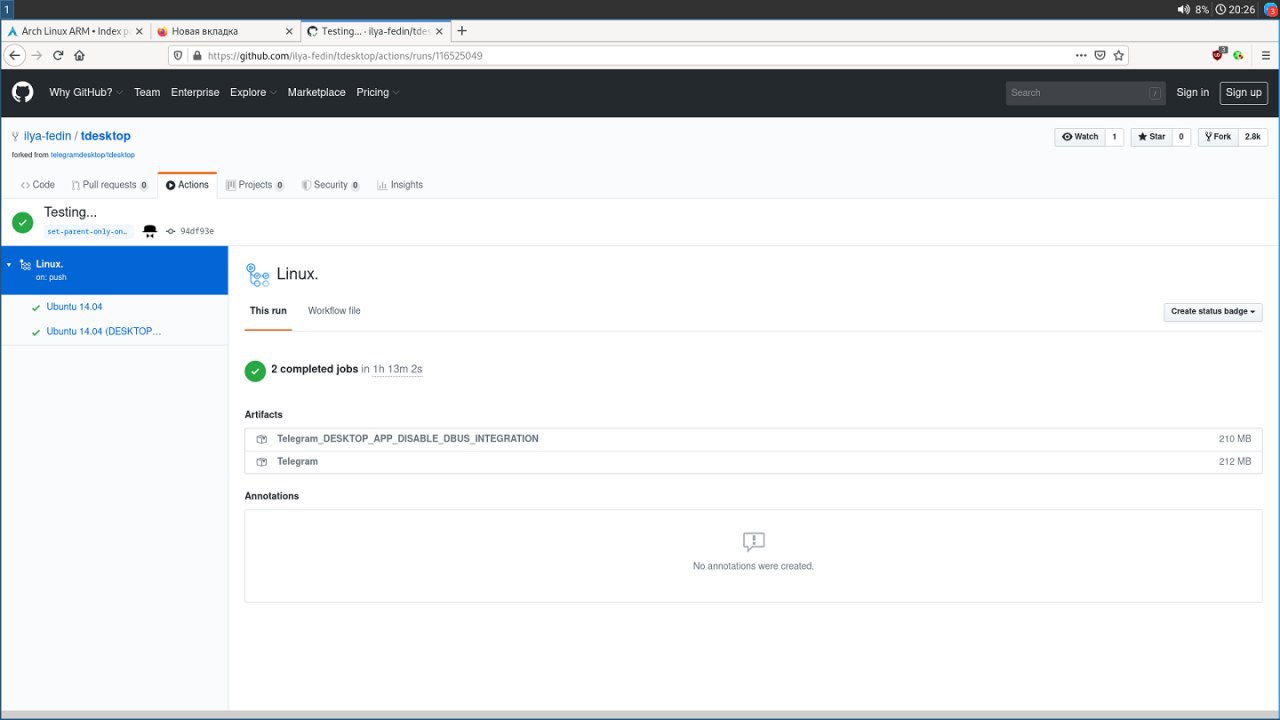Select the Actions tab
Viewport: 1280px width, 720px height.
click(187, 185)
